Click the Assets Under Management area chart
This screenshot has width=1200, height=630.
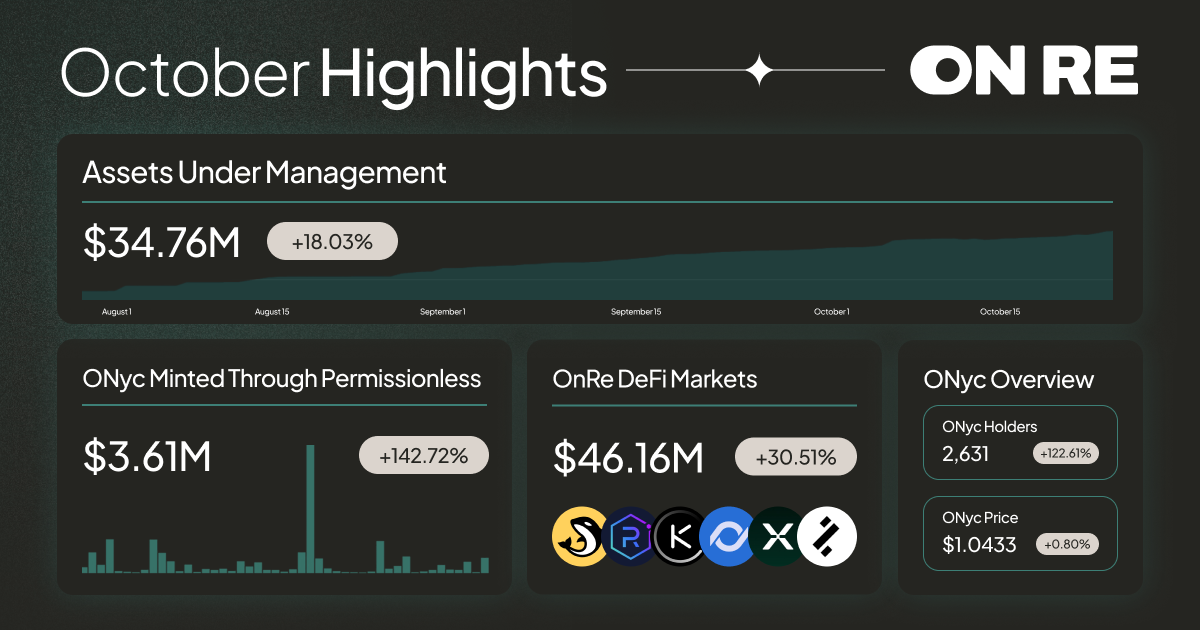(597, 268)
